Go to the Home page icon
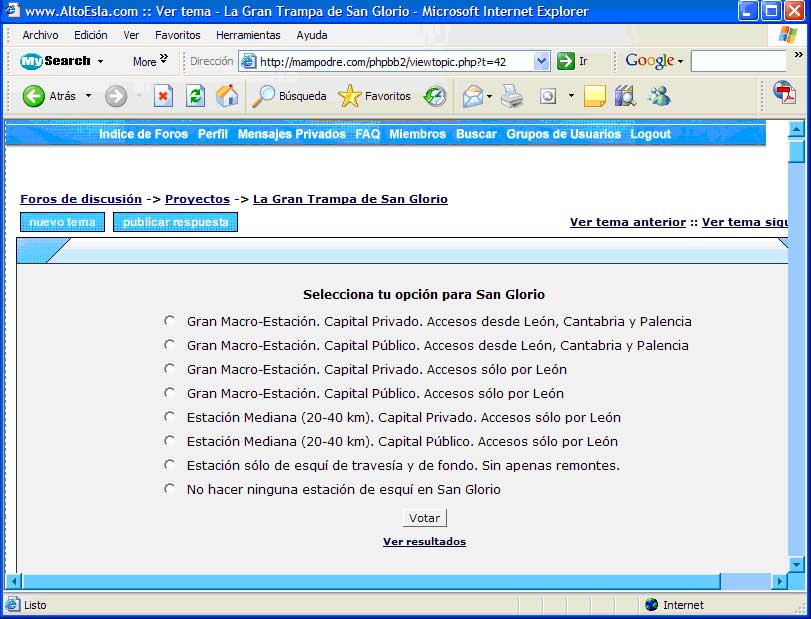 (x=227, y=96)
